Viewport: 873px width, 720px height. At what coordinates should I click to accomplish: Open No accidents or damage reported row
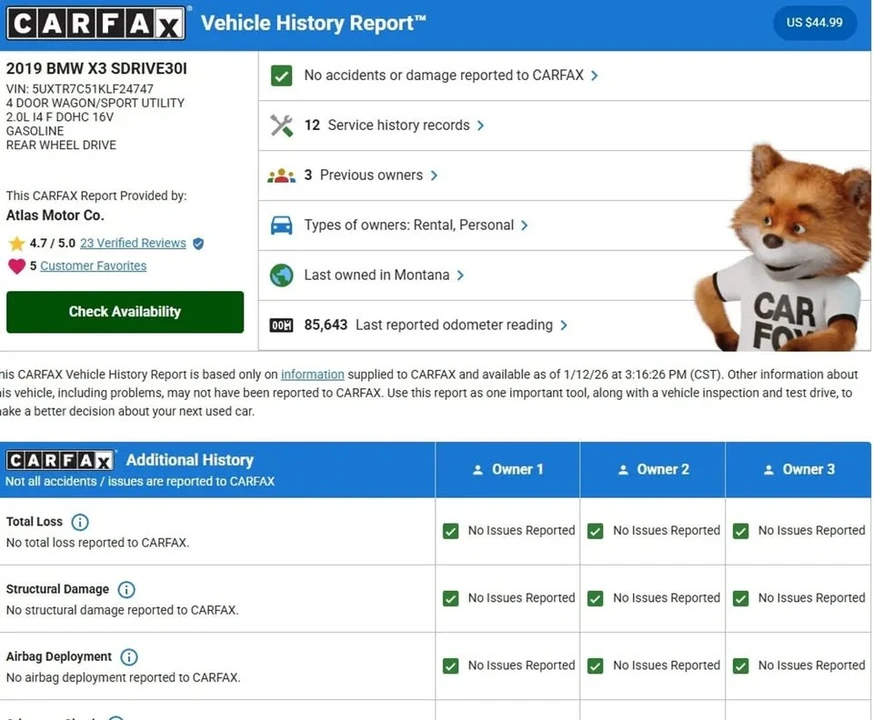point(565,75)
